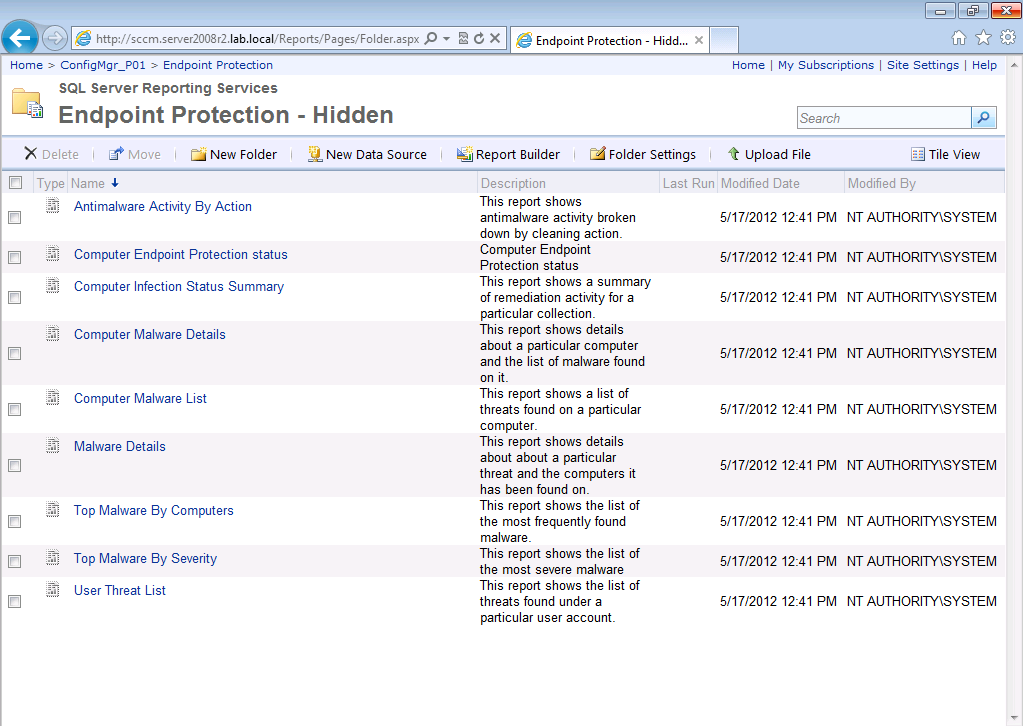Click the search magnifier button beside Search box
The height and width of the screenshot is (726, 1023).
pos(983,118)
